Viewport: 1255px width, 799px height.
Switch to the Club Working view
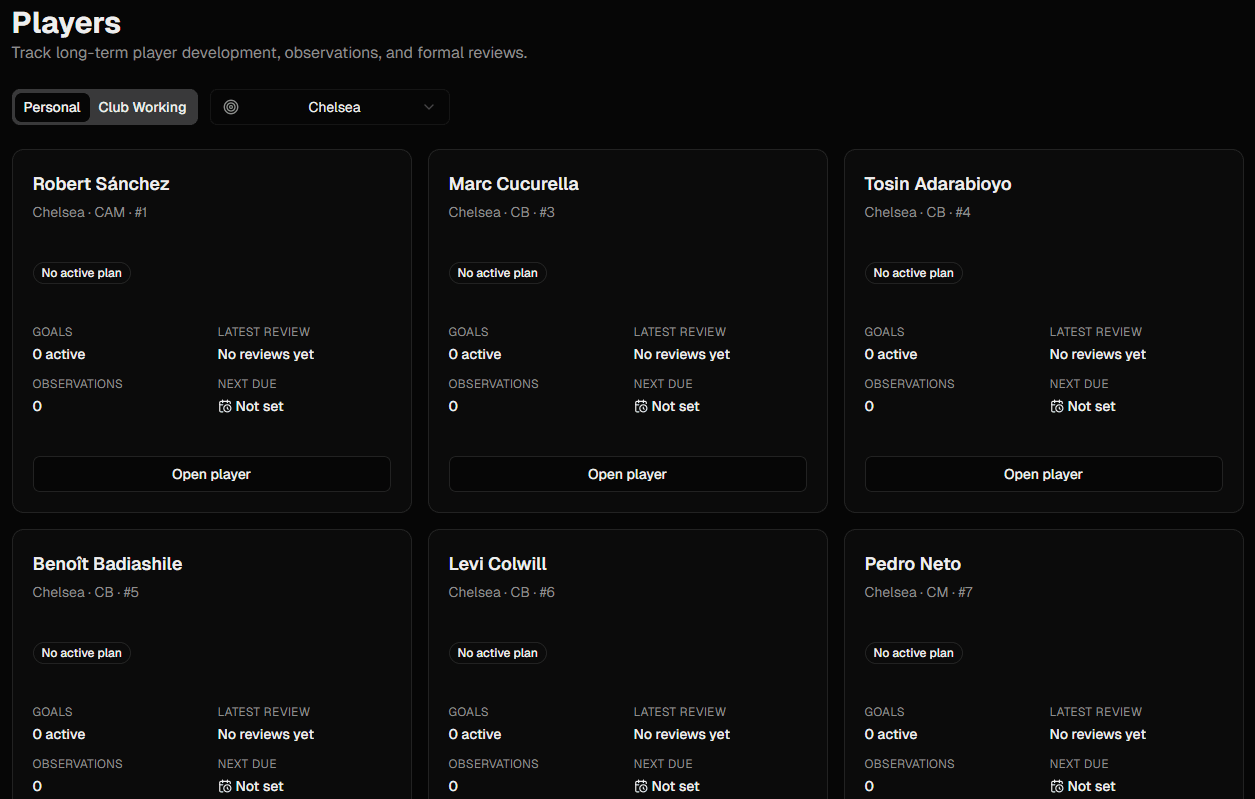142,107
